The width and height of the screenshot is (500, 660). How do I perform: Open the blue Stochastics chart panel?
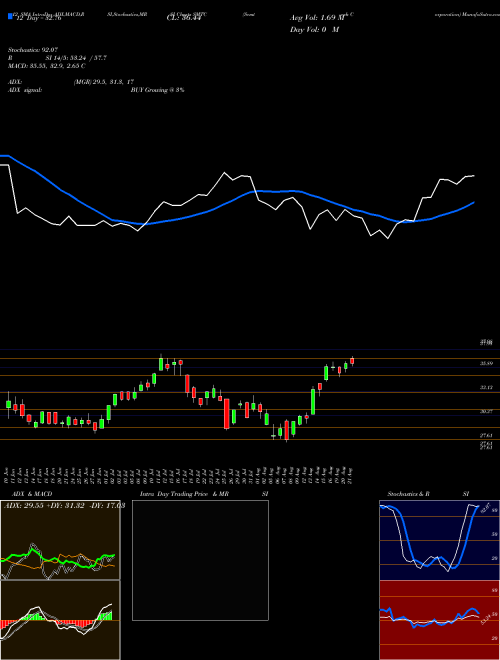(x=439, y=540)
